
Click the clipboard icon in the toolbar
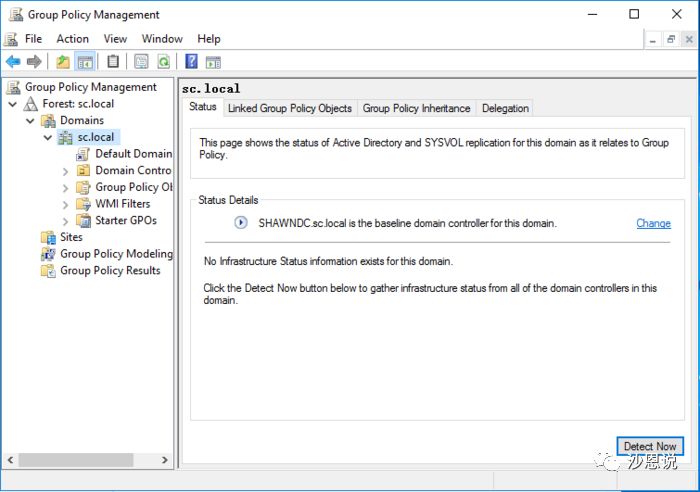pyautogui.click(x=113, y=61)
